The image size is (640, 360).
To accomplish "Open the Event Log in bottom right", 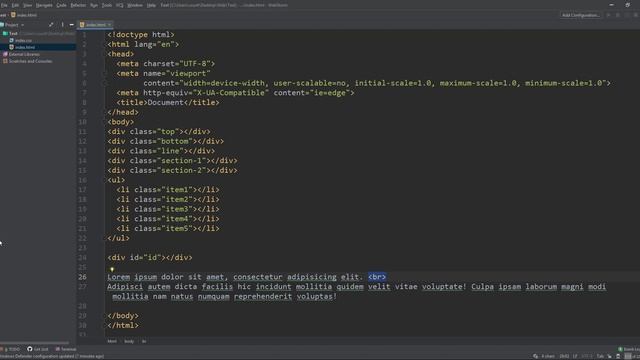I will [x=629, y=349].
